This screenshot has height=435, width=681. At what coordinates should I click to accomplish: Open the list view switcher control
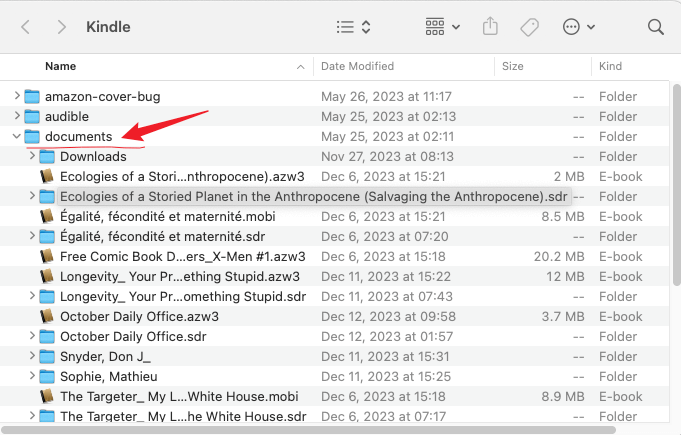click(353, 27)
